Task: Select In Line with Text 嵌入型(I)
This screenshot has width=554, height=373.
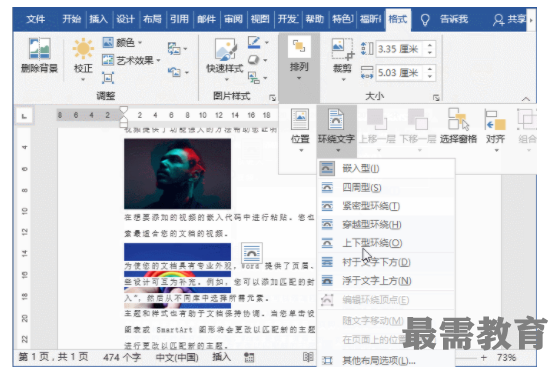Action: tap(386, 168)
